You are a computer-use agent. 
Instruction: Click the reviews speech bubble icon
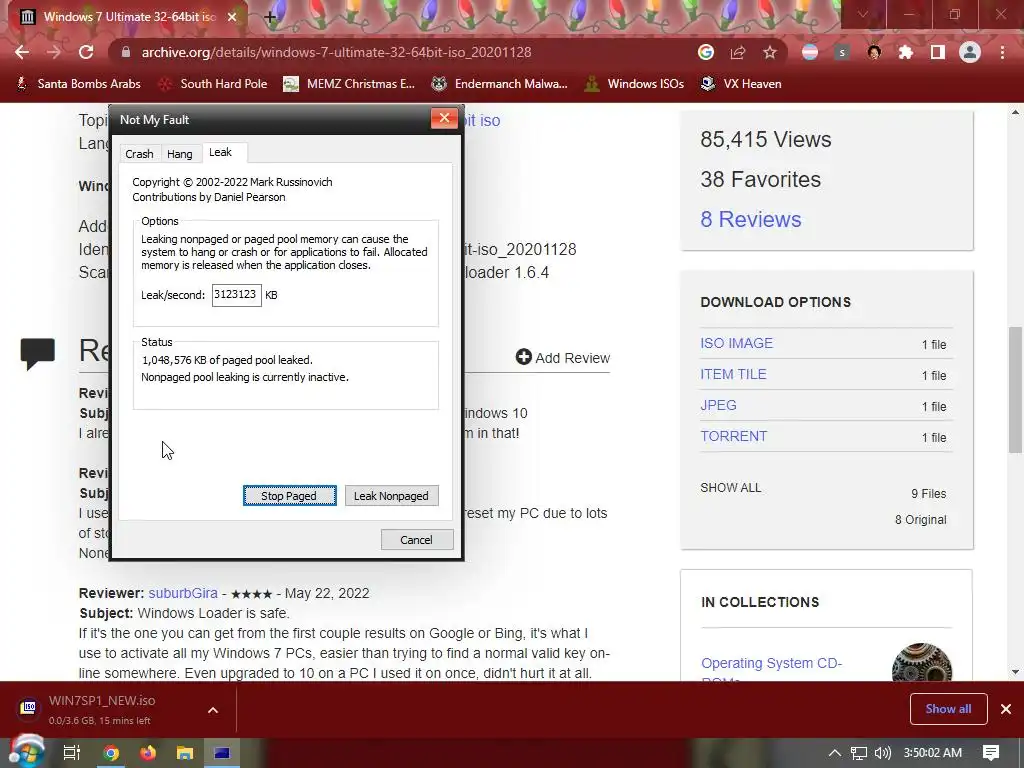pyautogui.click(x=37, y=353)
